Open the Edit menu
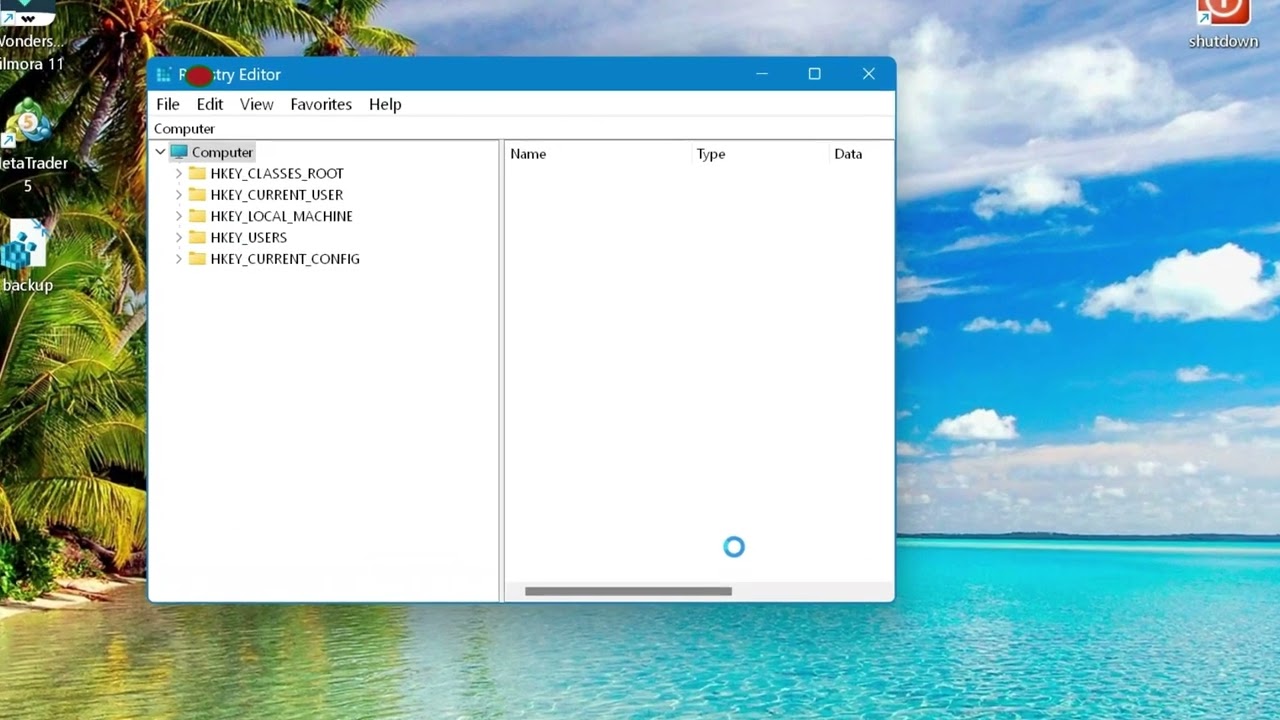The image size is (1280, 720). click(210, 104)
